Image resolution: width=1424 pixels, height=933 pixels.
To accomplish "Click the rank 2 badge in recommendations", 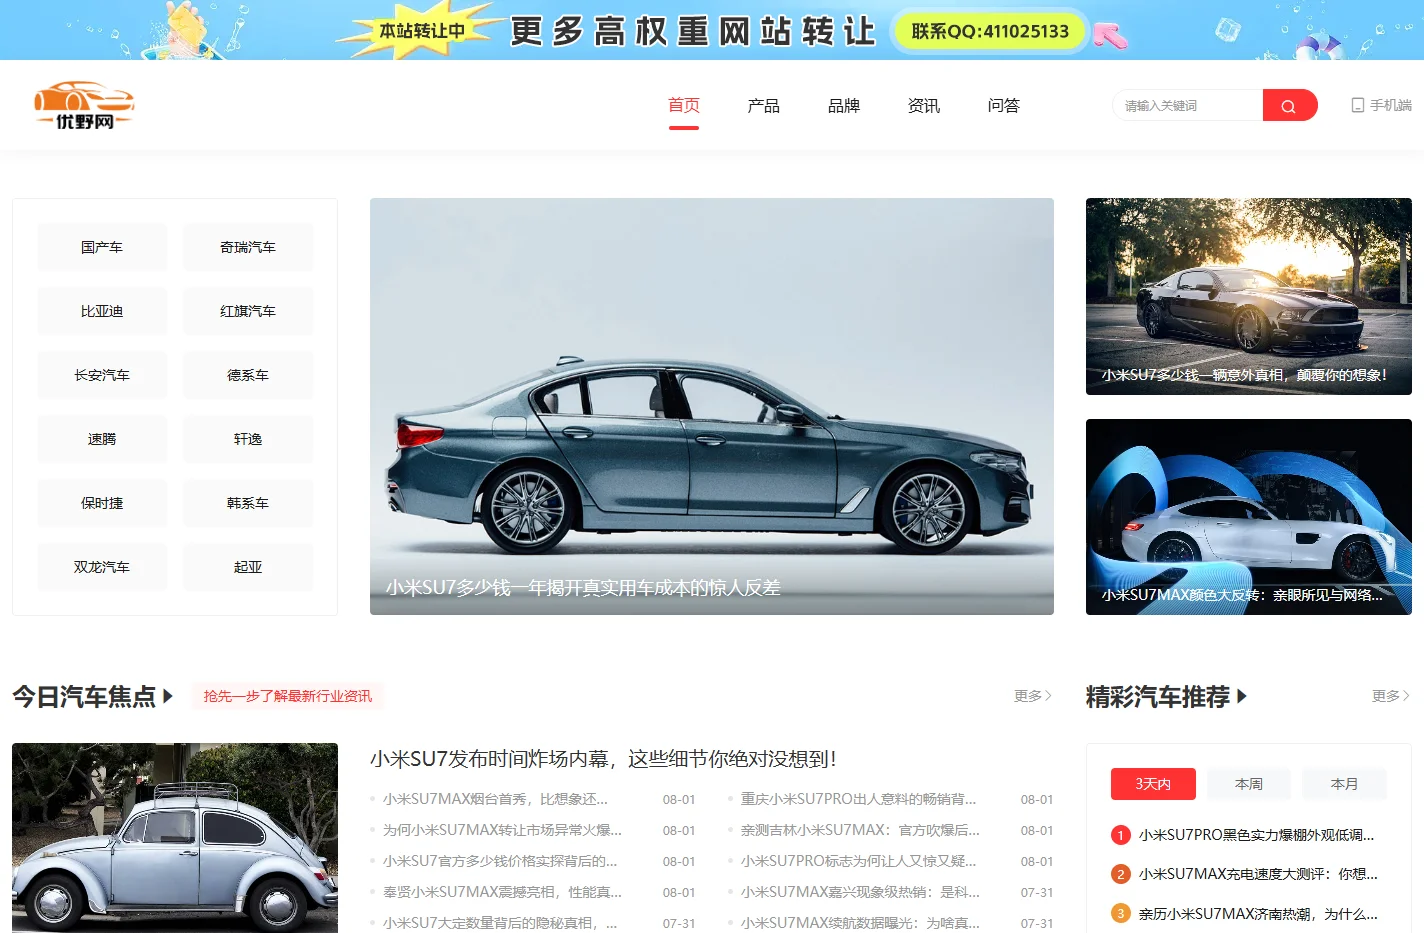I will [x=1121, y=874].
